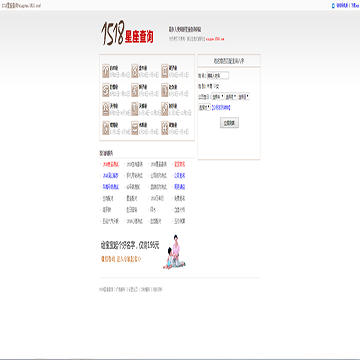Select the Libra scales zodiac icon
The width and height of the screenshot is (360, 360).
click(106, 109)
